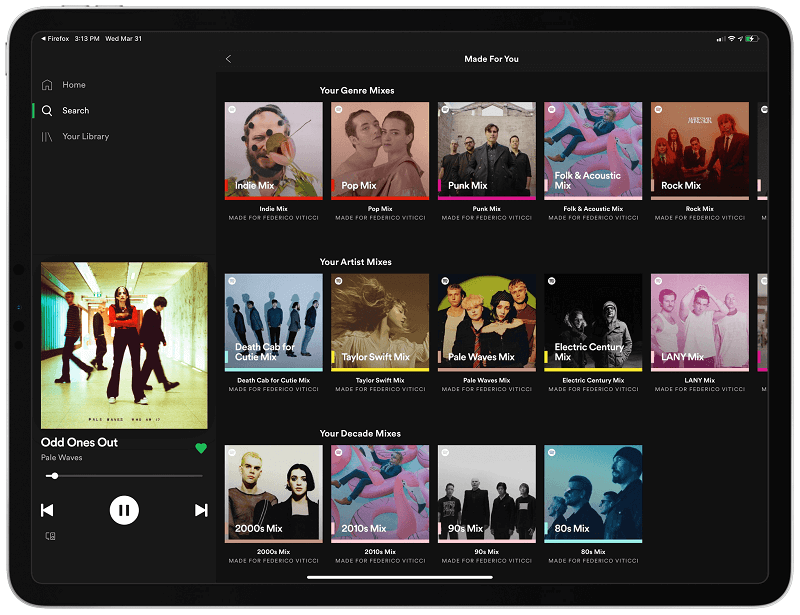Viewport: 800px width, 615px height.
Task: Open the Punk Mix cover
Action: tap(487, 151)
